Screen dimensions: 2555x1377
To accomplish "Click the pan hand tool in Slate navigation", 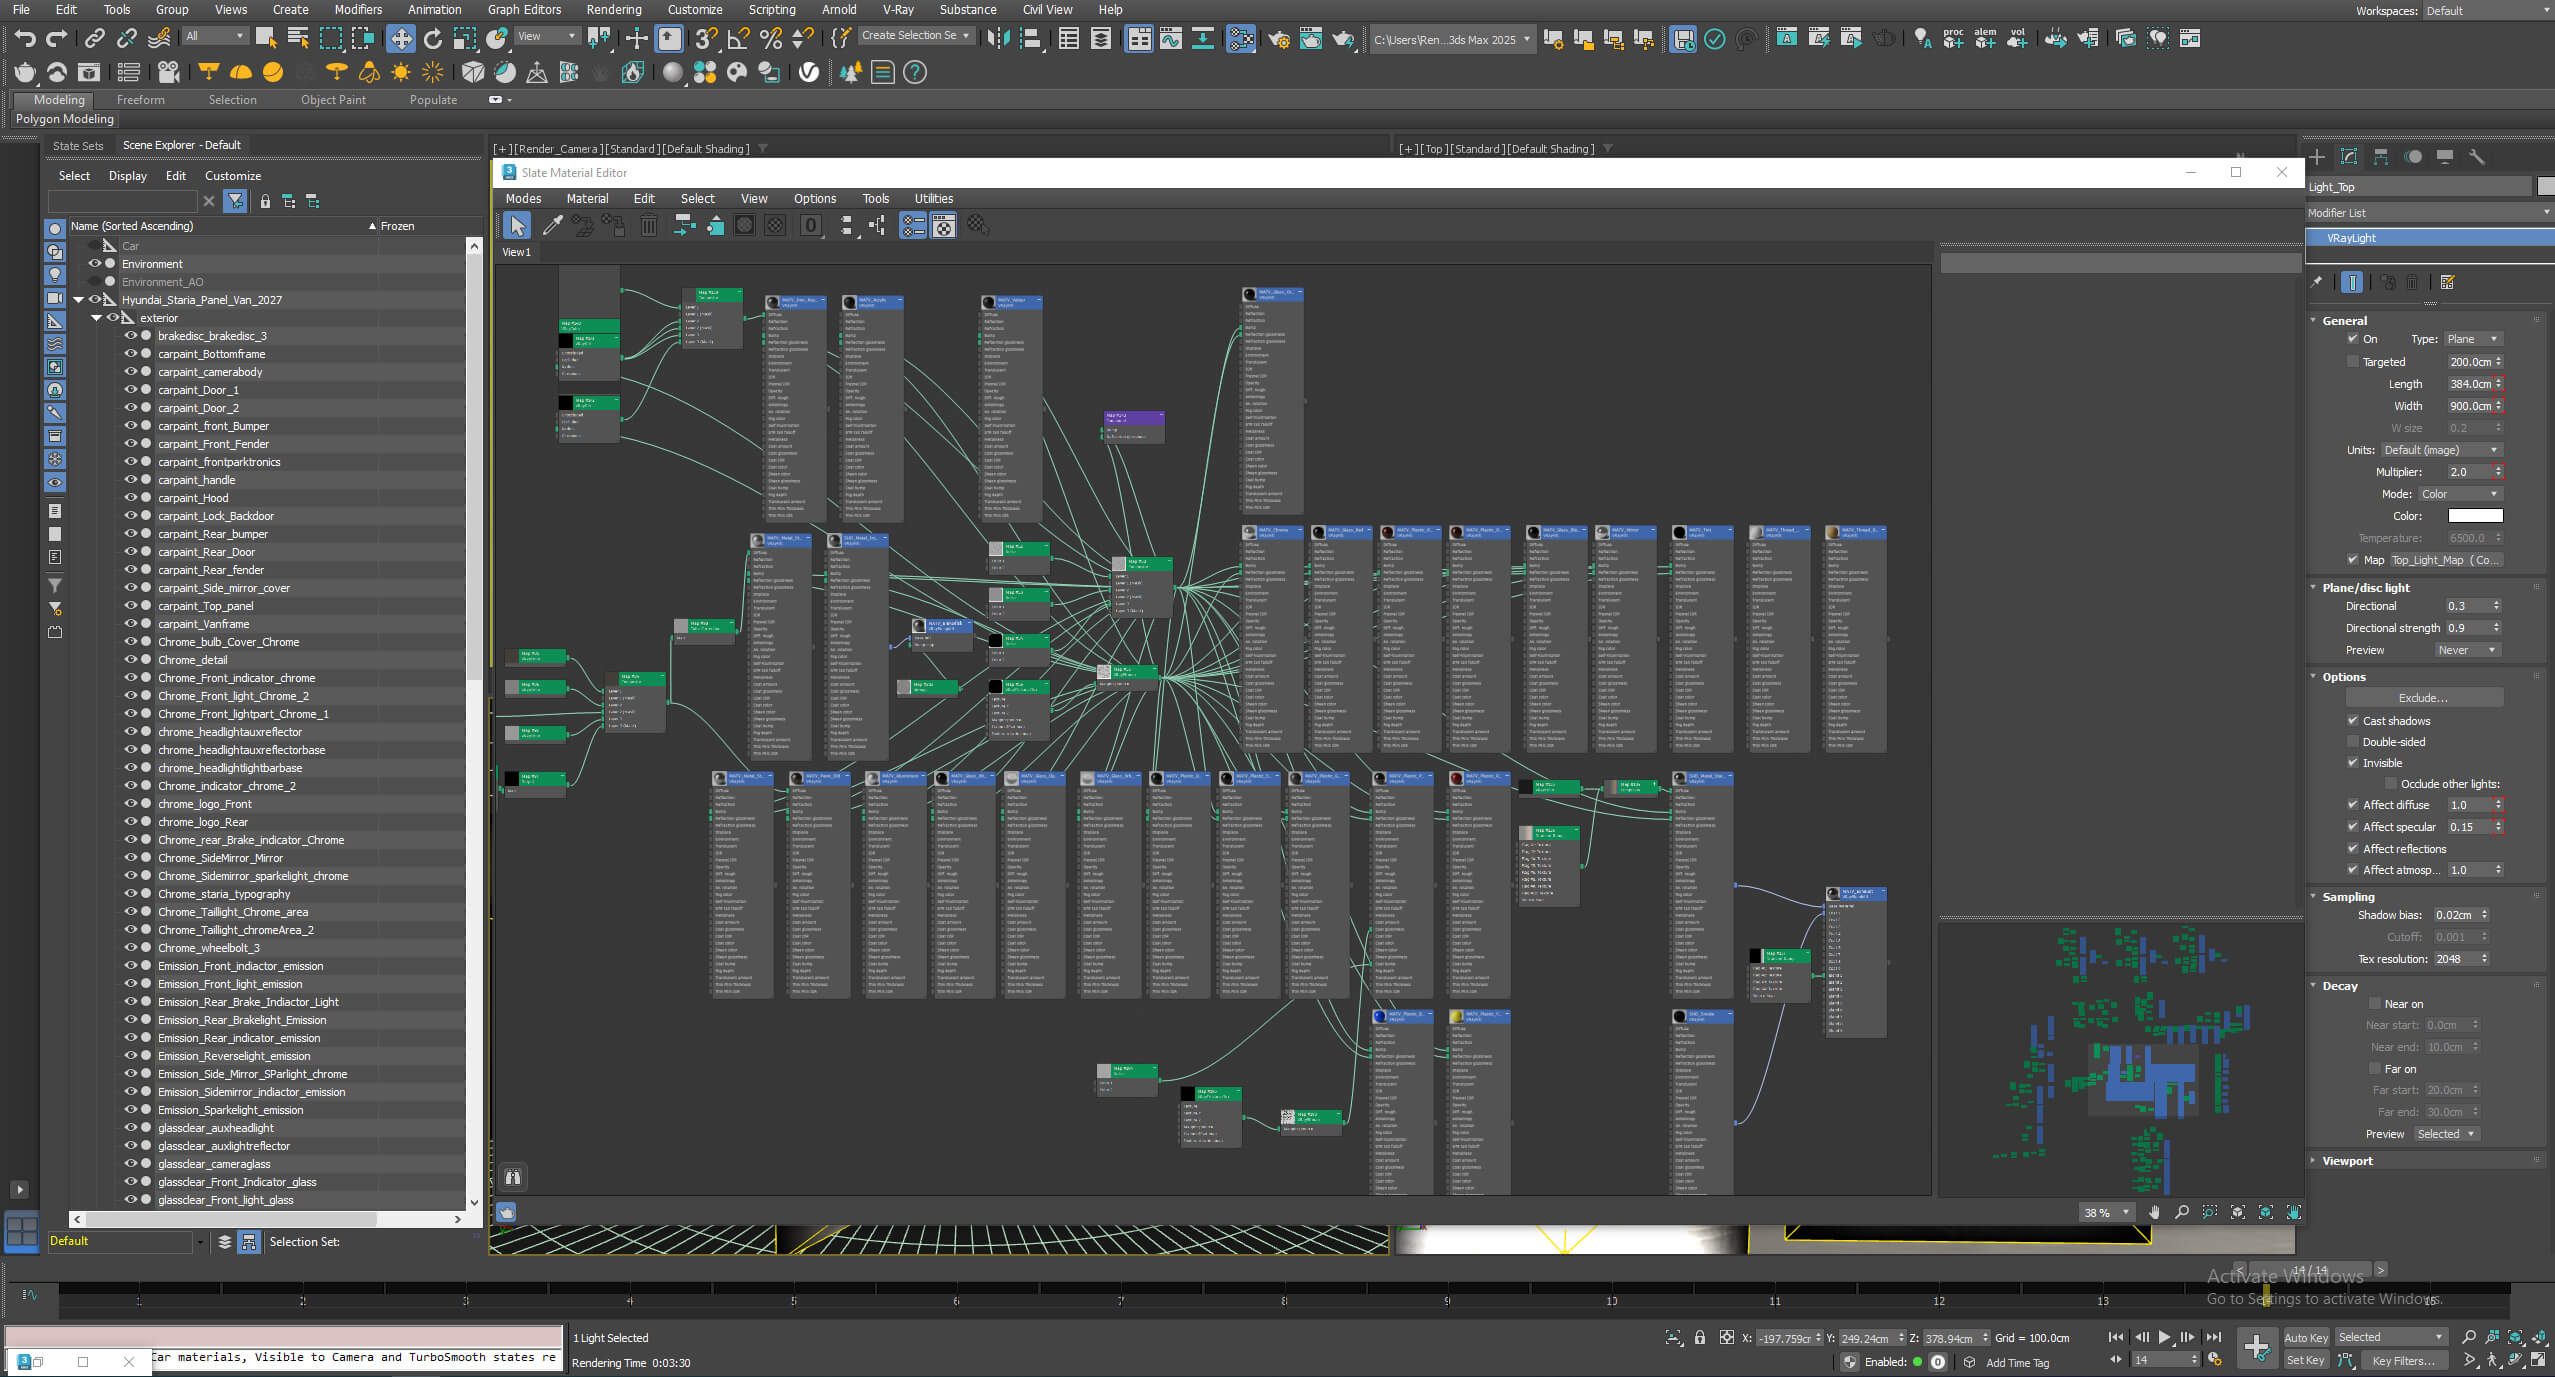I will coord(2154,1212).
